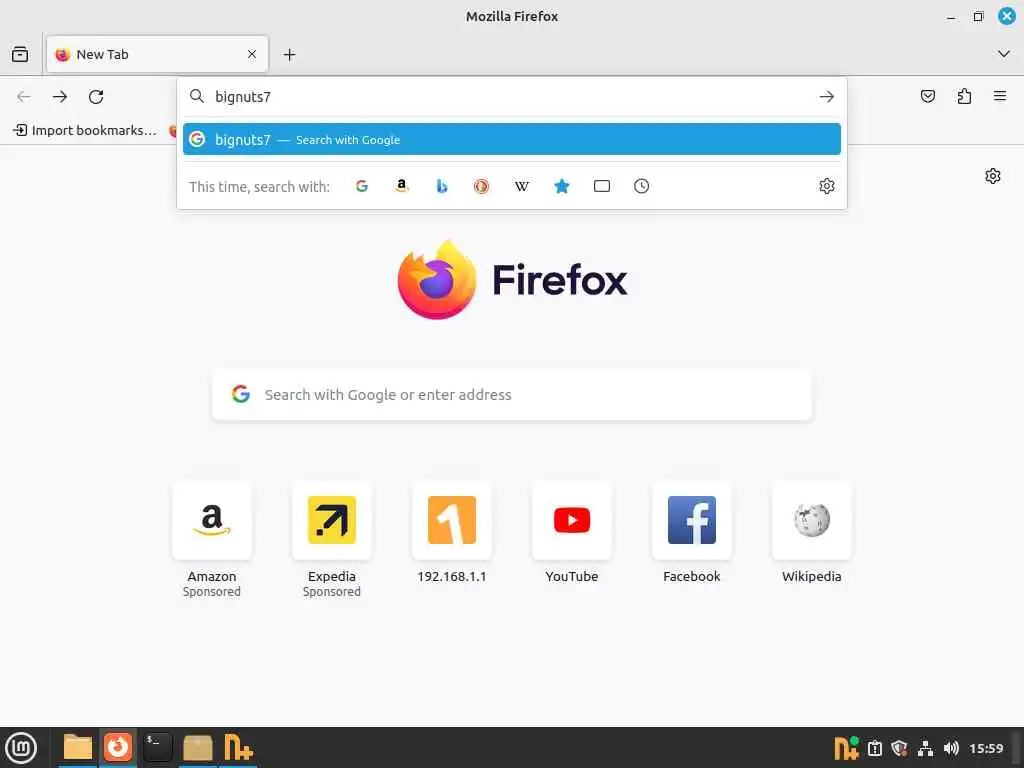This screenshot has height=768, width=1024.
Task: Go forward one page
Action: click(x=60, y=97)
